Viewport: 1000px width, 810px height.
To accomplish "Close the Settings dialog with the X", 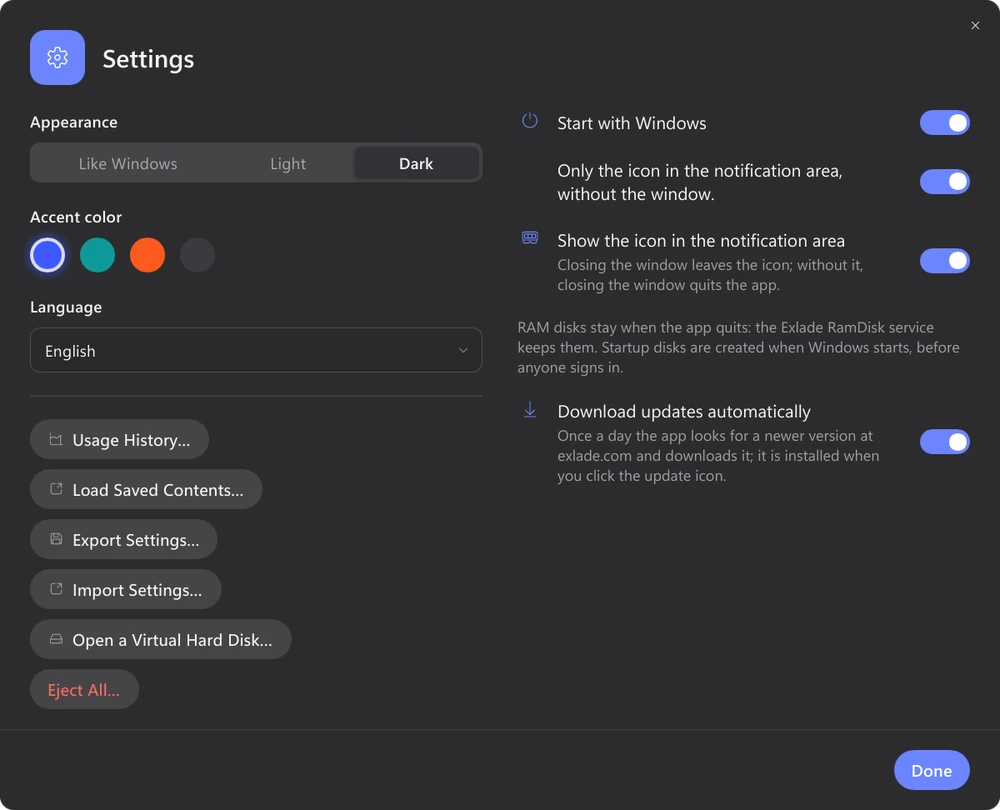I will coord(974,26).
